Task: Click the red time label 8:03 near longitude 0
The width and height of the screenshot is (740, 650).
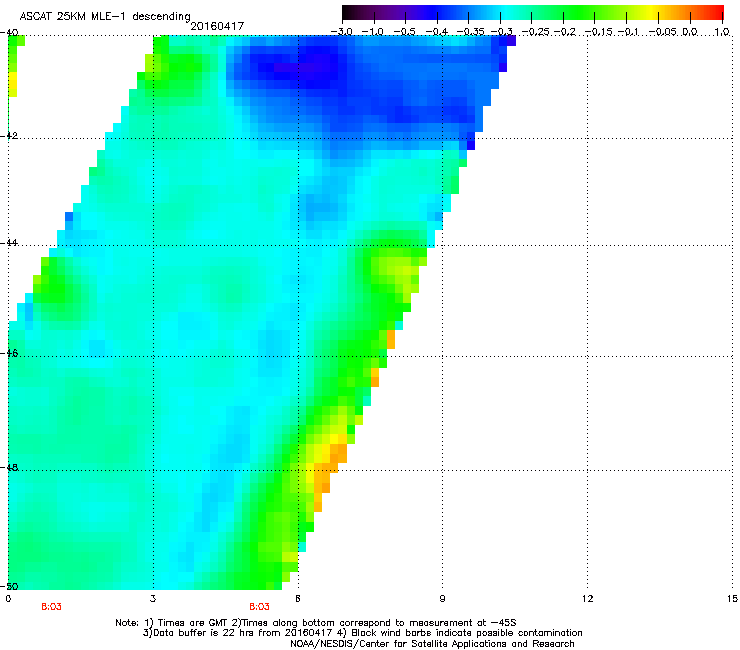Action: pos(51,607)
